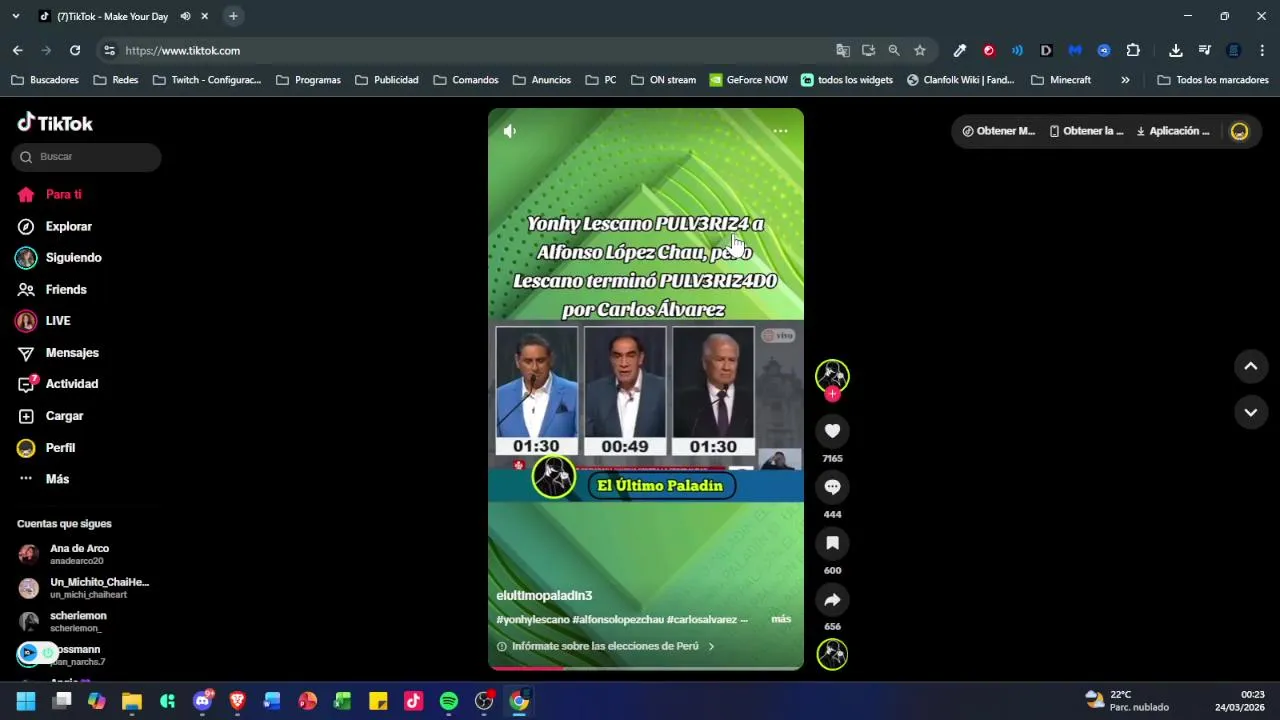Click the #yonhylescano hashtag
Screen dimensions: 1280x720
coord(533,620)
